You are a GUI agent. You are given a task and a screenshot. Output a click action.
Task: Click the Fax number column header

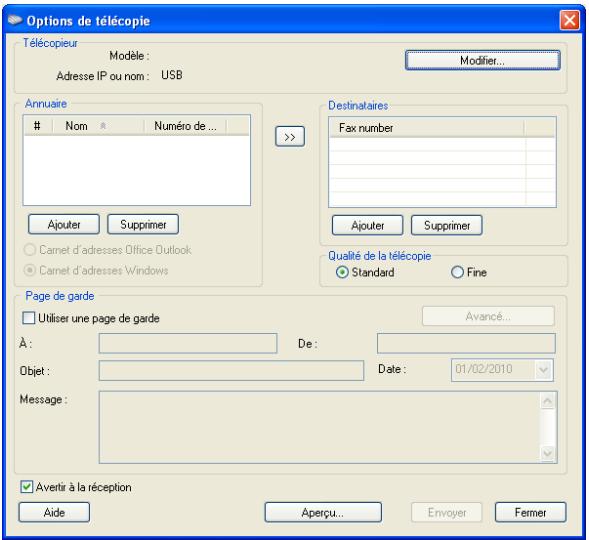coord(426,128)
